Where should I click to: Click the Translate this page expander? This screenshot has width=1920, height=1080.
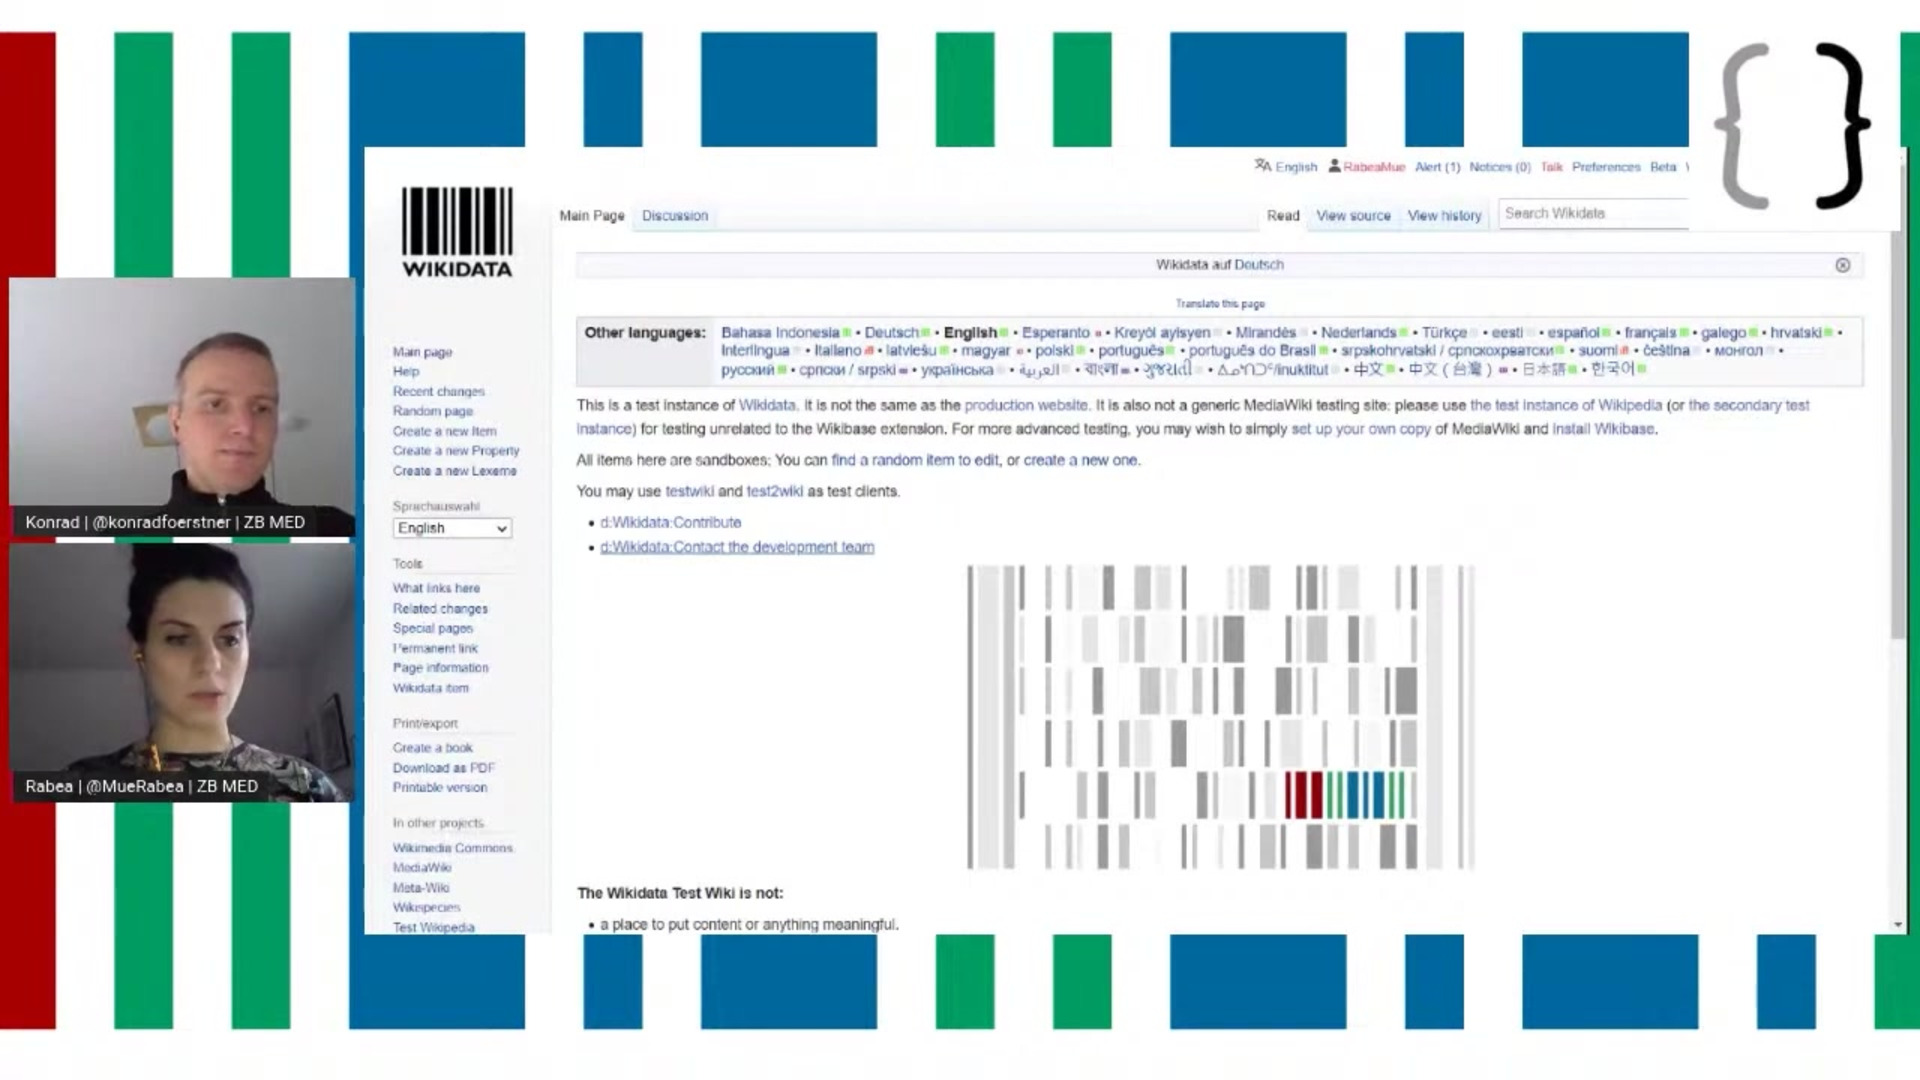click(x=1218, y=303)
